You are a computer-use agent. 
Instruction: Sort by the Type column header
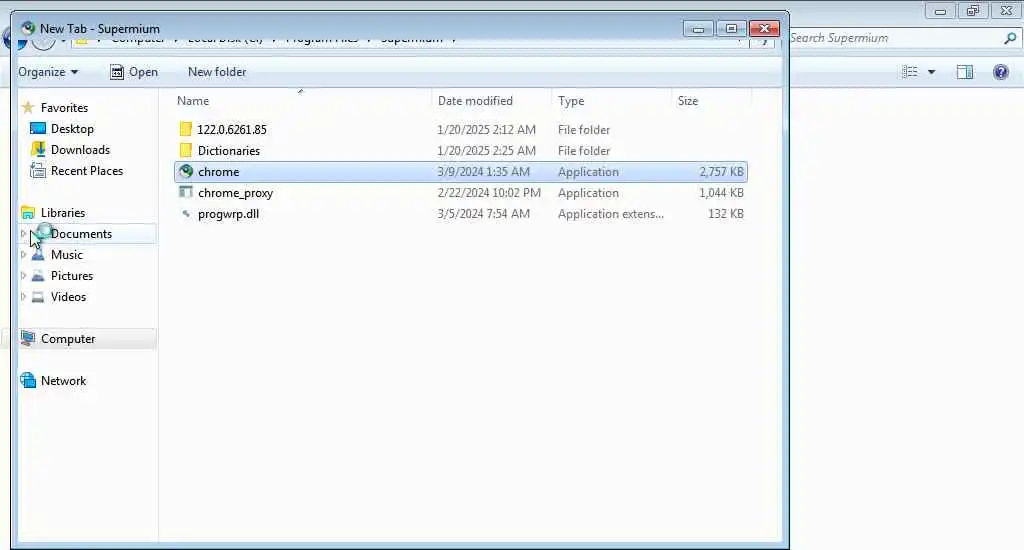pyautogui.click(x=571, y=101)
